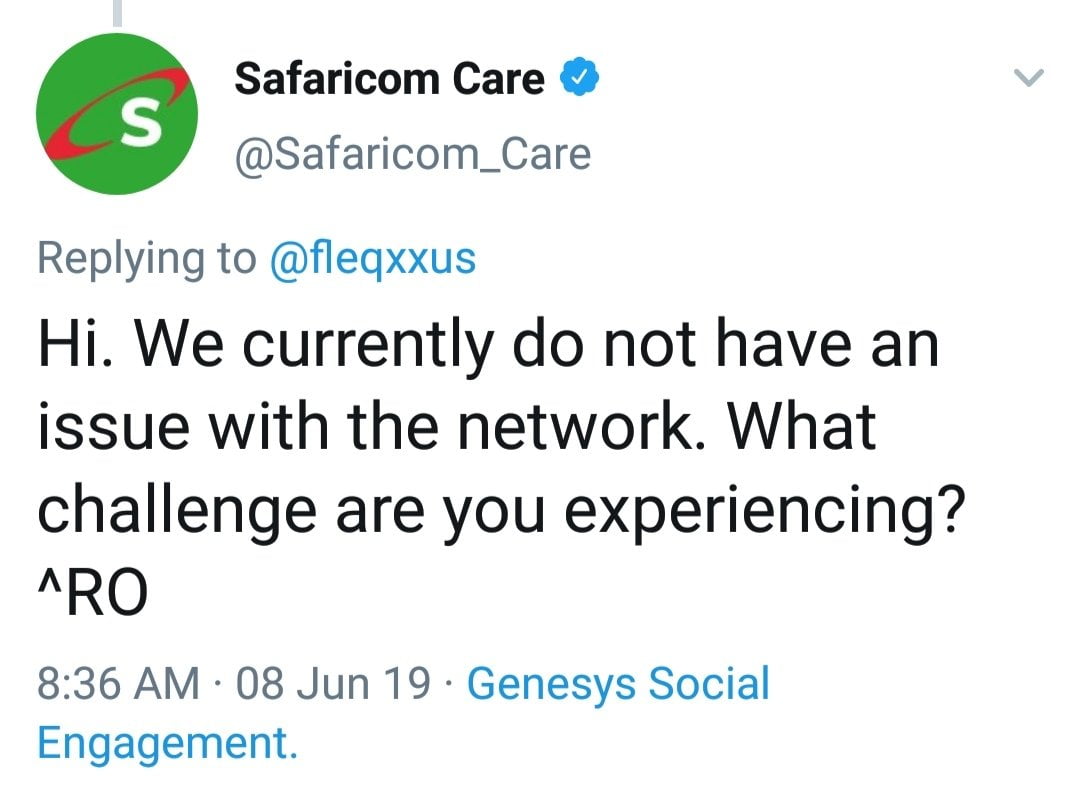The width and height of the screenshot is (1080, 790).
Task: Visit the @fleqxxus profile link
Action: pos(373,260)
